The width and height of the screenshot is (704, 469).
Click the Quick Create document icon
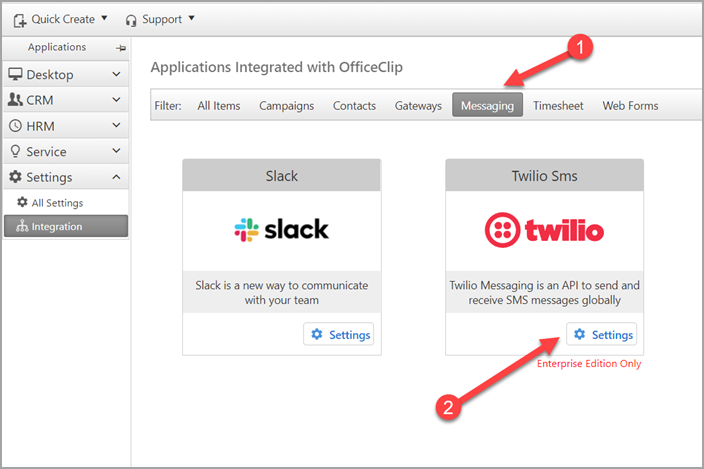tap(19, 20)
